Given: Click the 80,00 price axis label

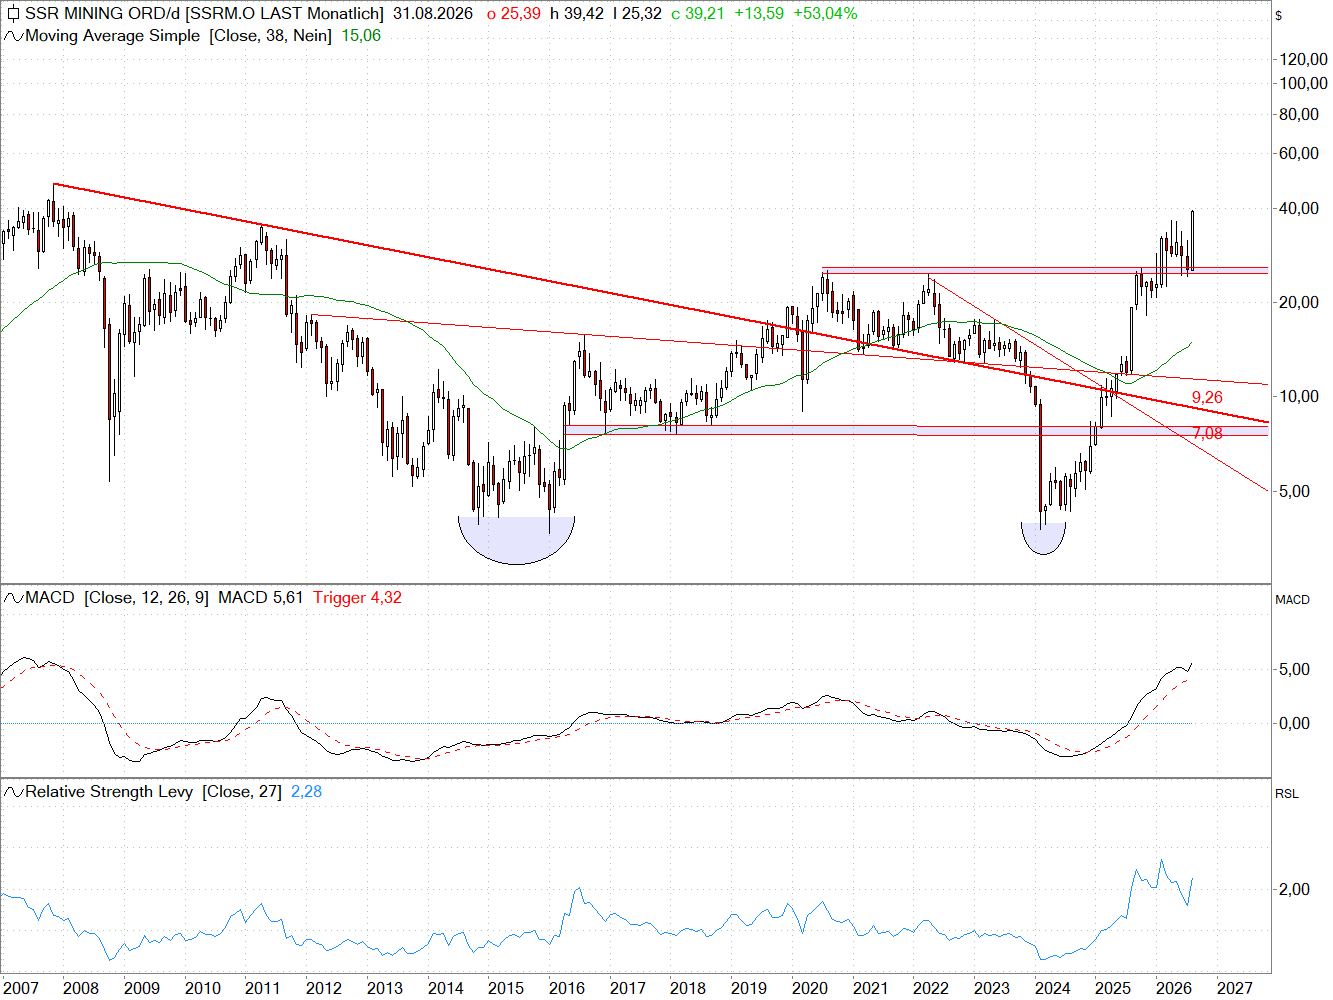Looking at the screenshot, I should [1299, 114].
